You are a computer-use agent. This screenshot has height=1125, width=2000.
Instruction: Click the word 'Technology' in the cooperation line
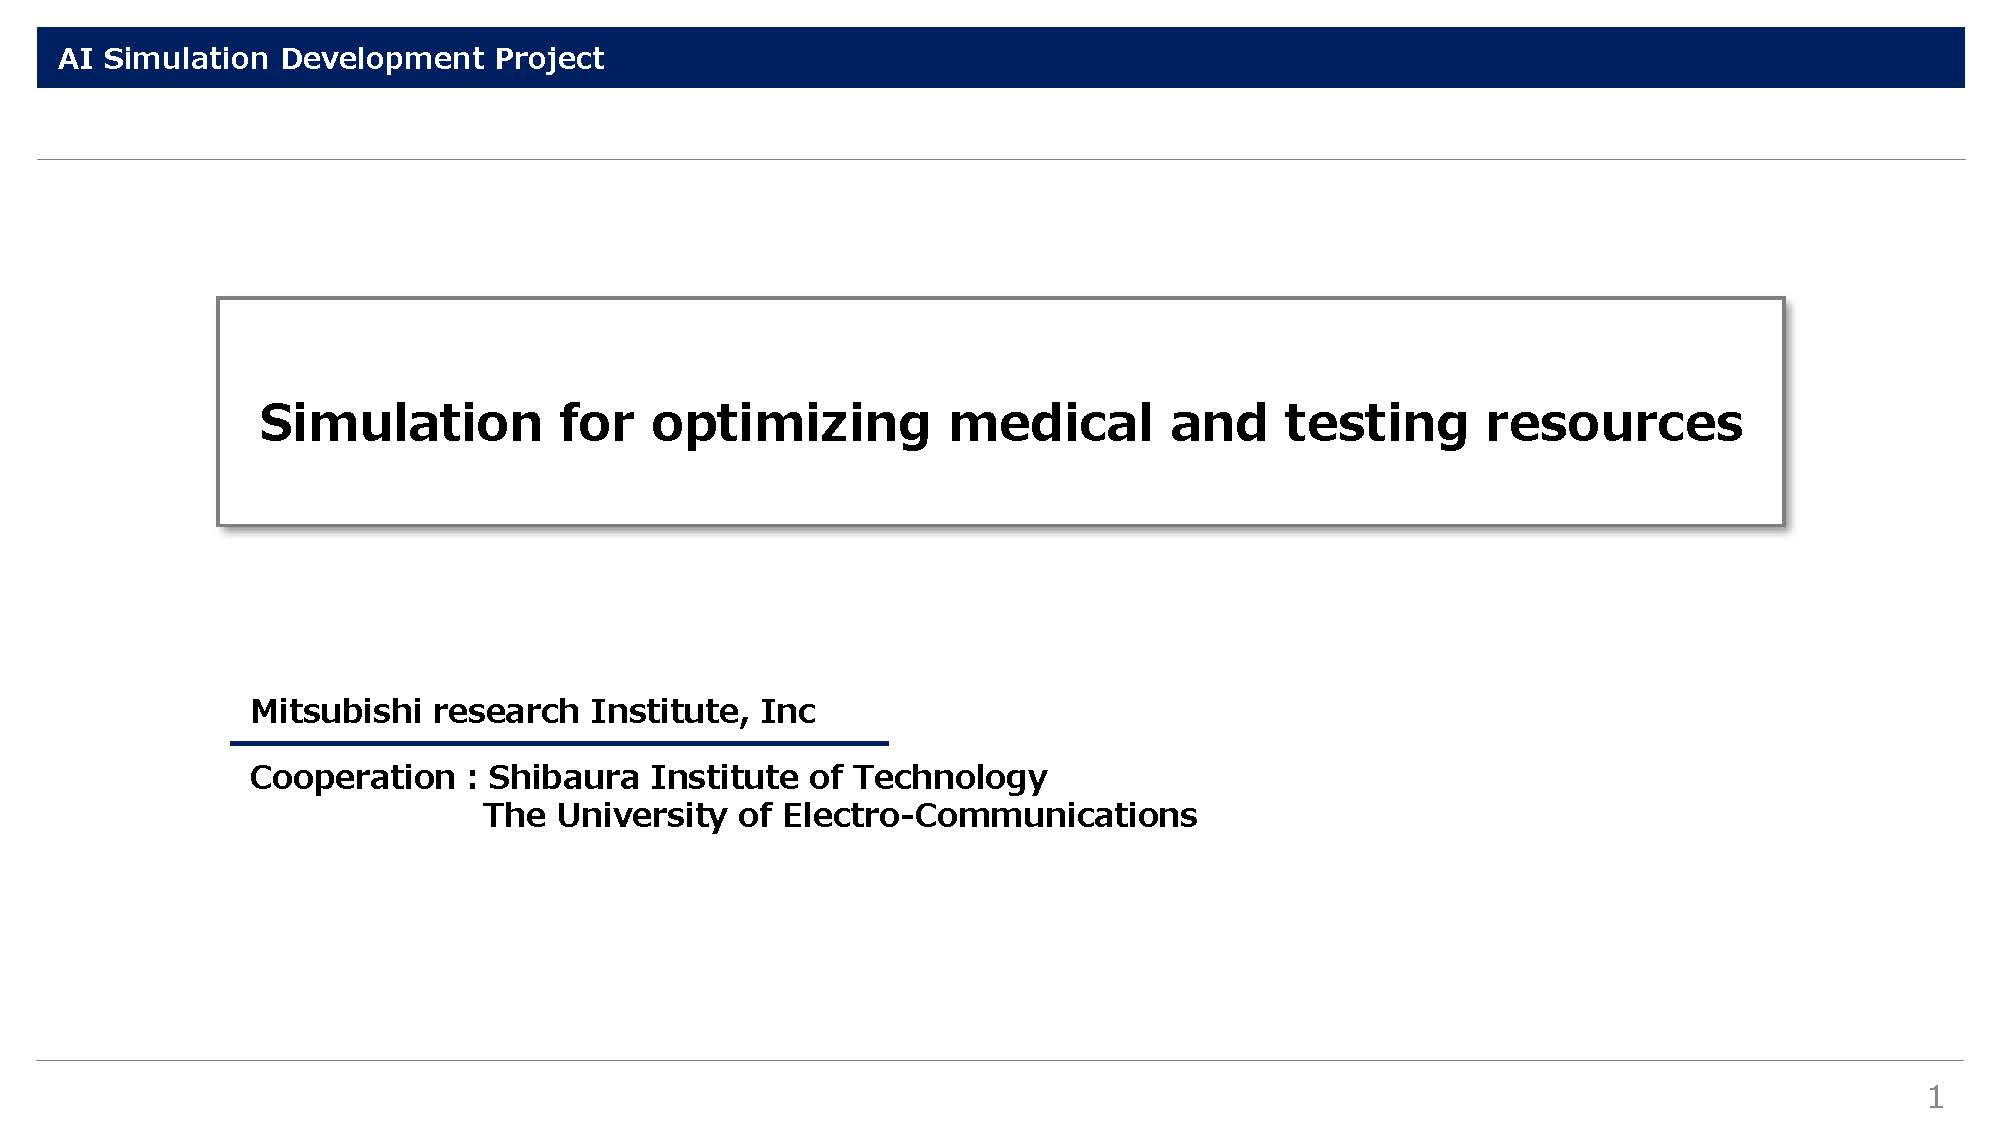tap(950, 778)
